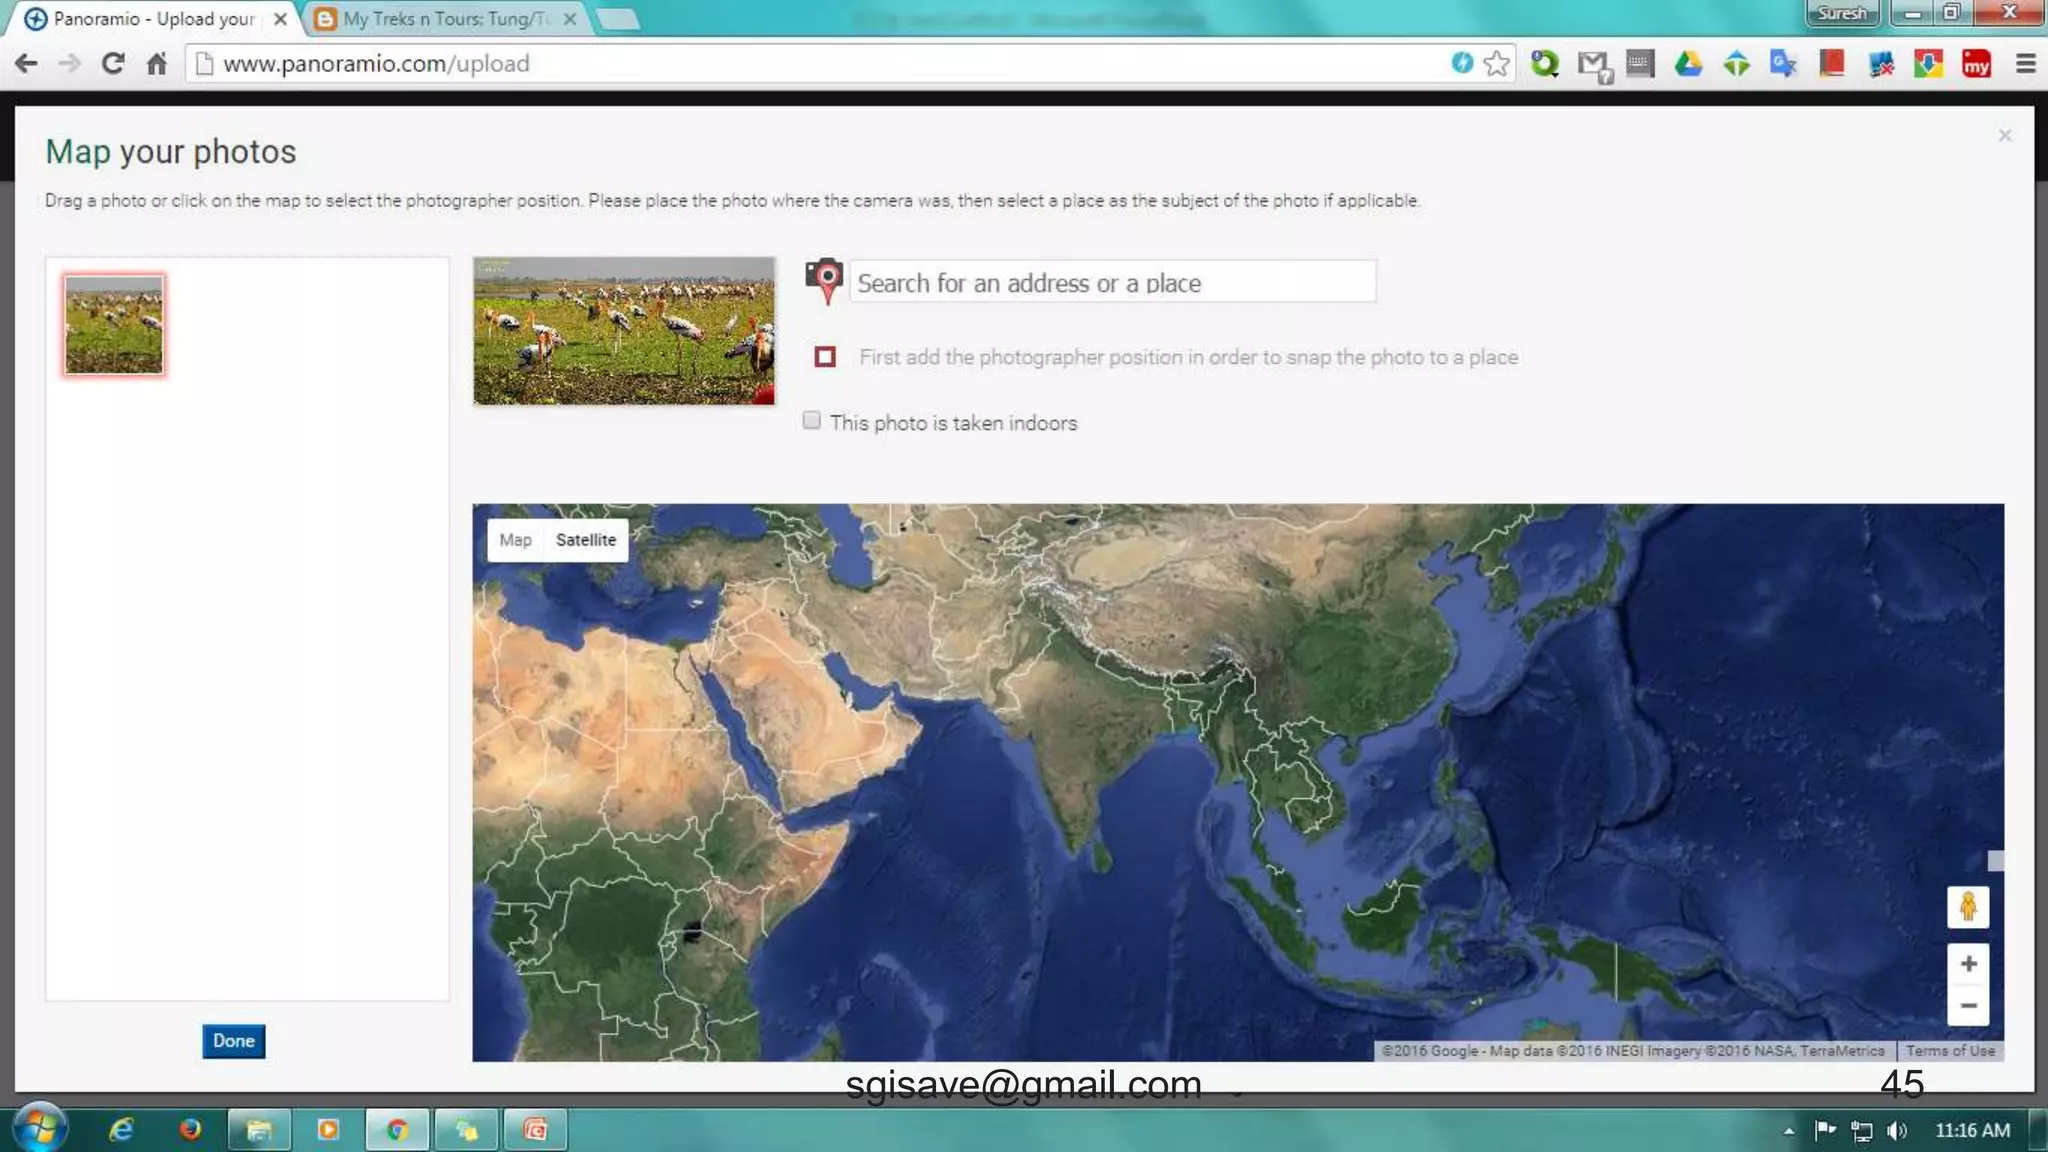
Task: Switch map view to Satellite
Action: click(586, 540)
